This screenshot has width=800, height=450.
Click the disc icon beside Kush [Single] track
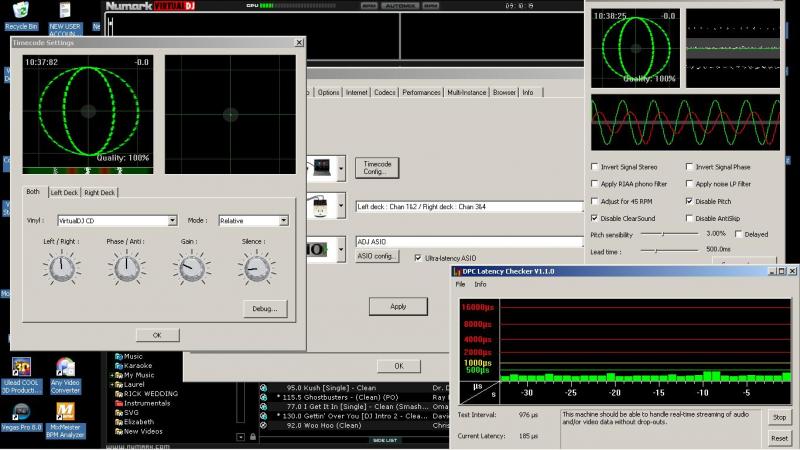(x=263, y=388)
